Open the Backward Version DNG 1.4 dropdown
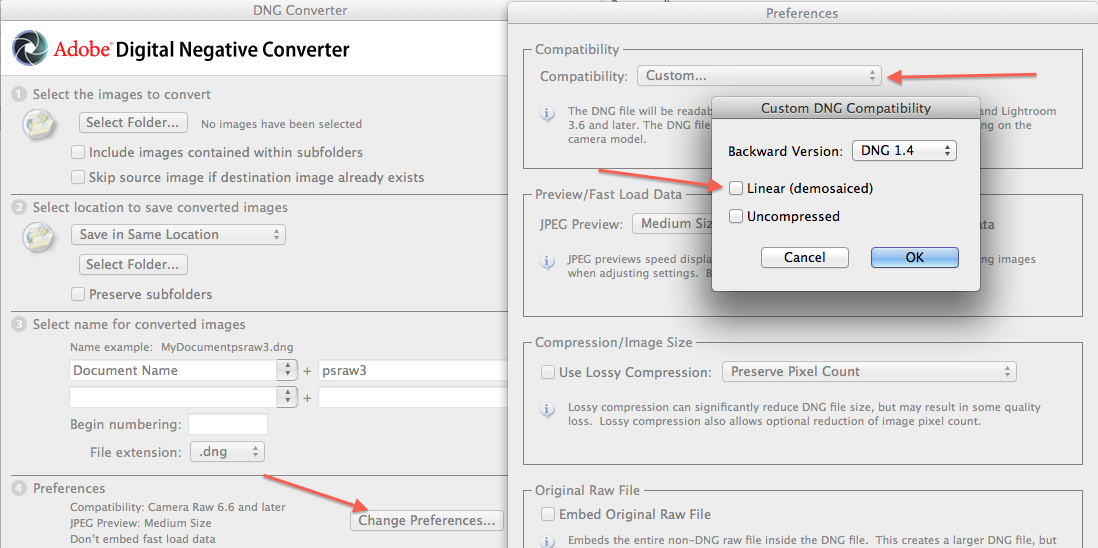Screen dimensions: 1098x548 (x=904, y=150)
